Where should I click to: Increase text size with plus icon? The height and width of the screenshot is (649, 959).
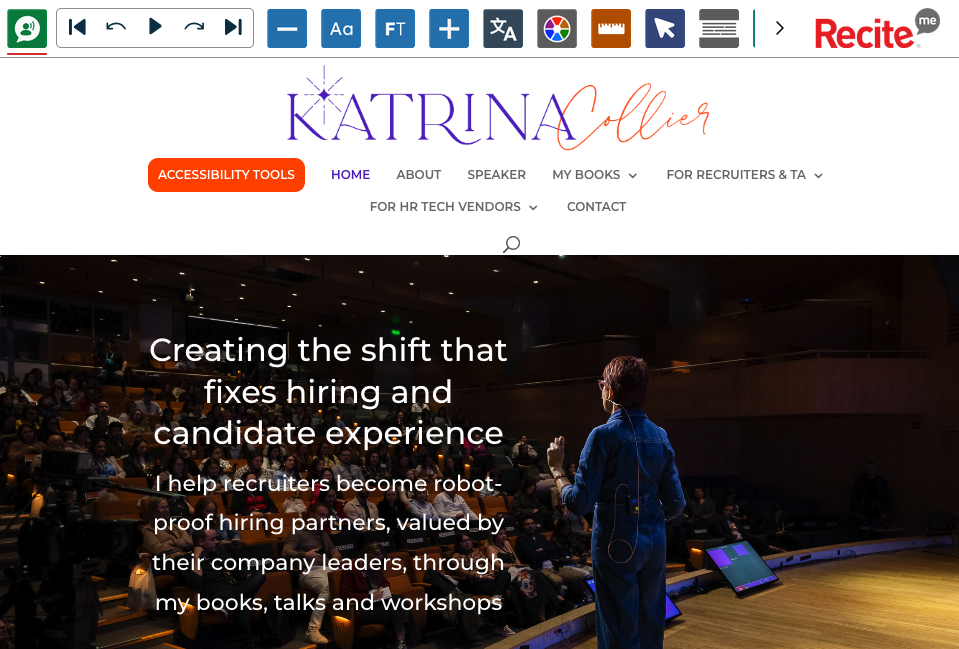pos(449,29)
